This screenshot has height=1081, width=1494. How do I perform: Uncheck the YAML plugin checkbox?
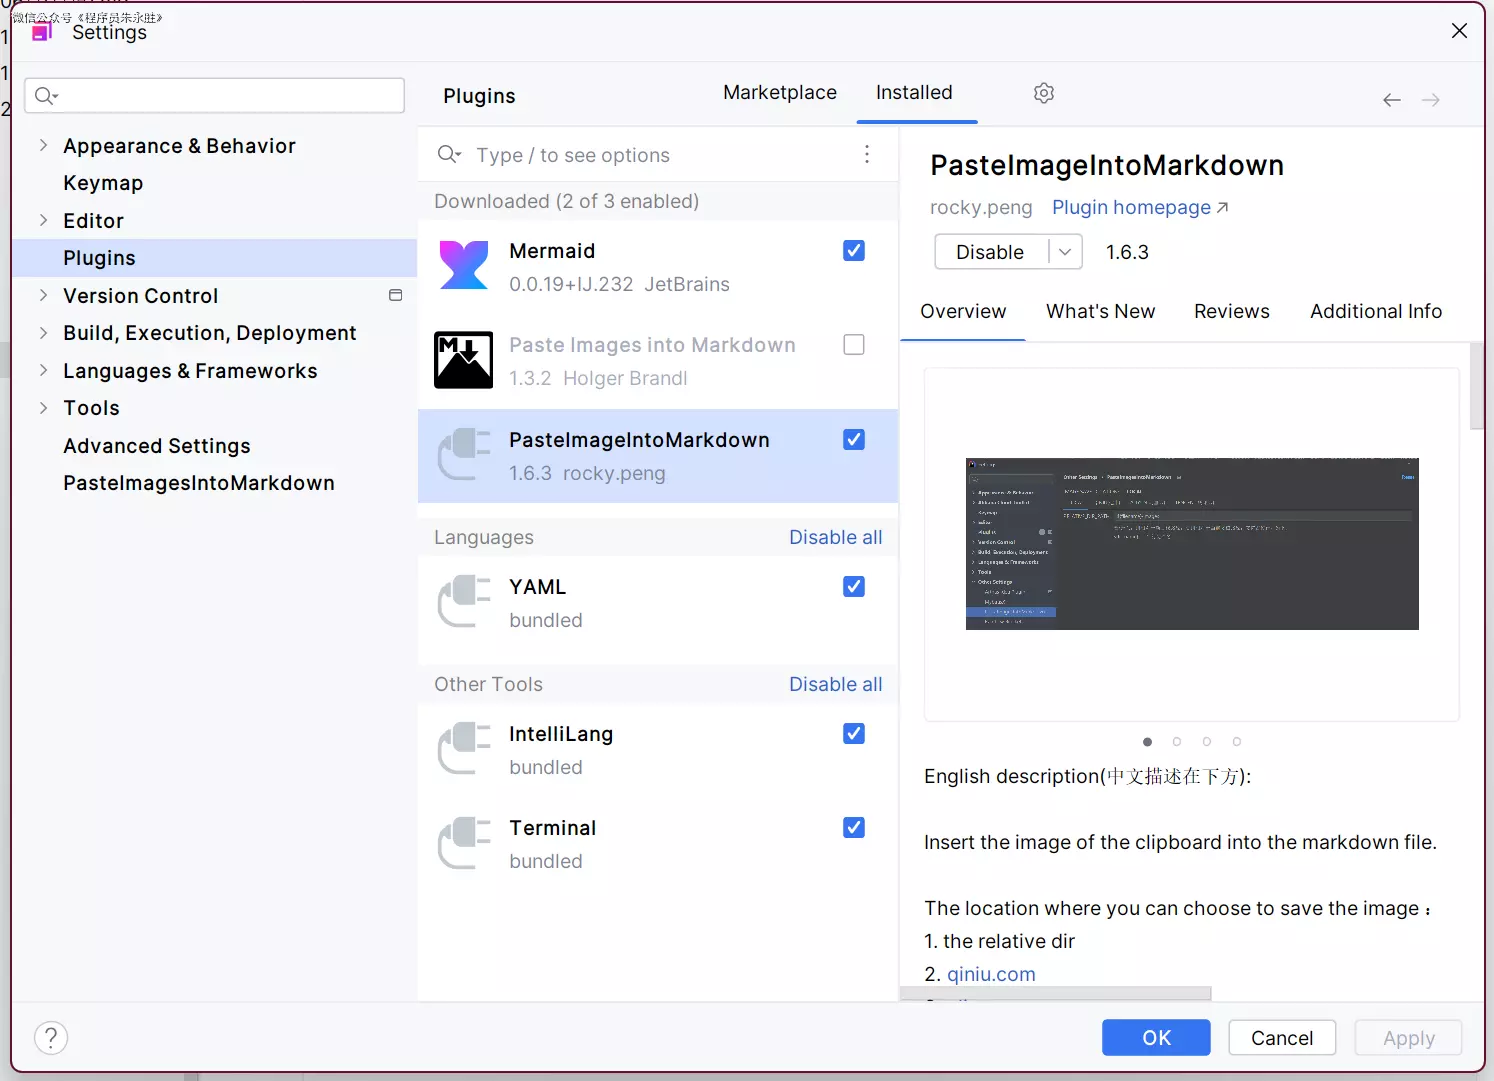854,587
